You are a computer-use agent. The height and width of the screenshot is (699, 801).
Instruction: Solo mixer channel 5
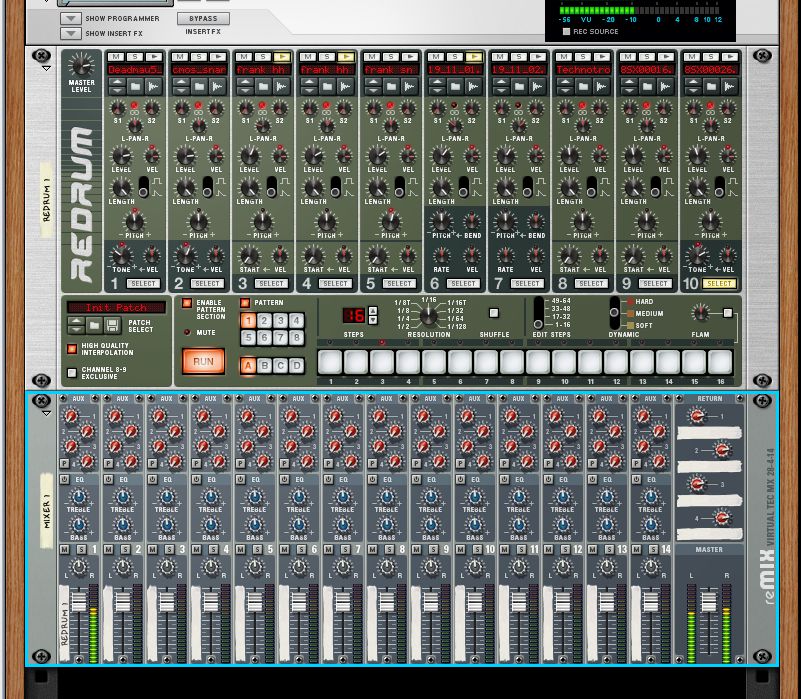pyautogui.click(x=257, y=550)
